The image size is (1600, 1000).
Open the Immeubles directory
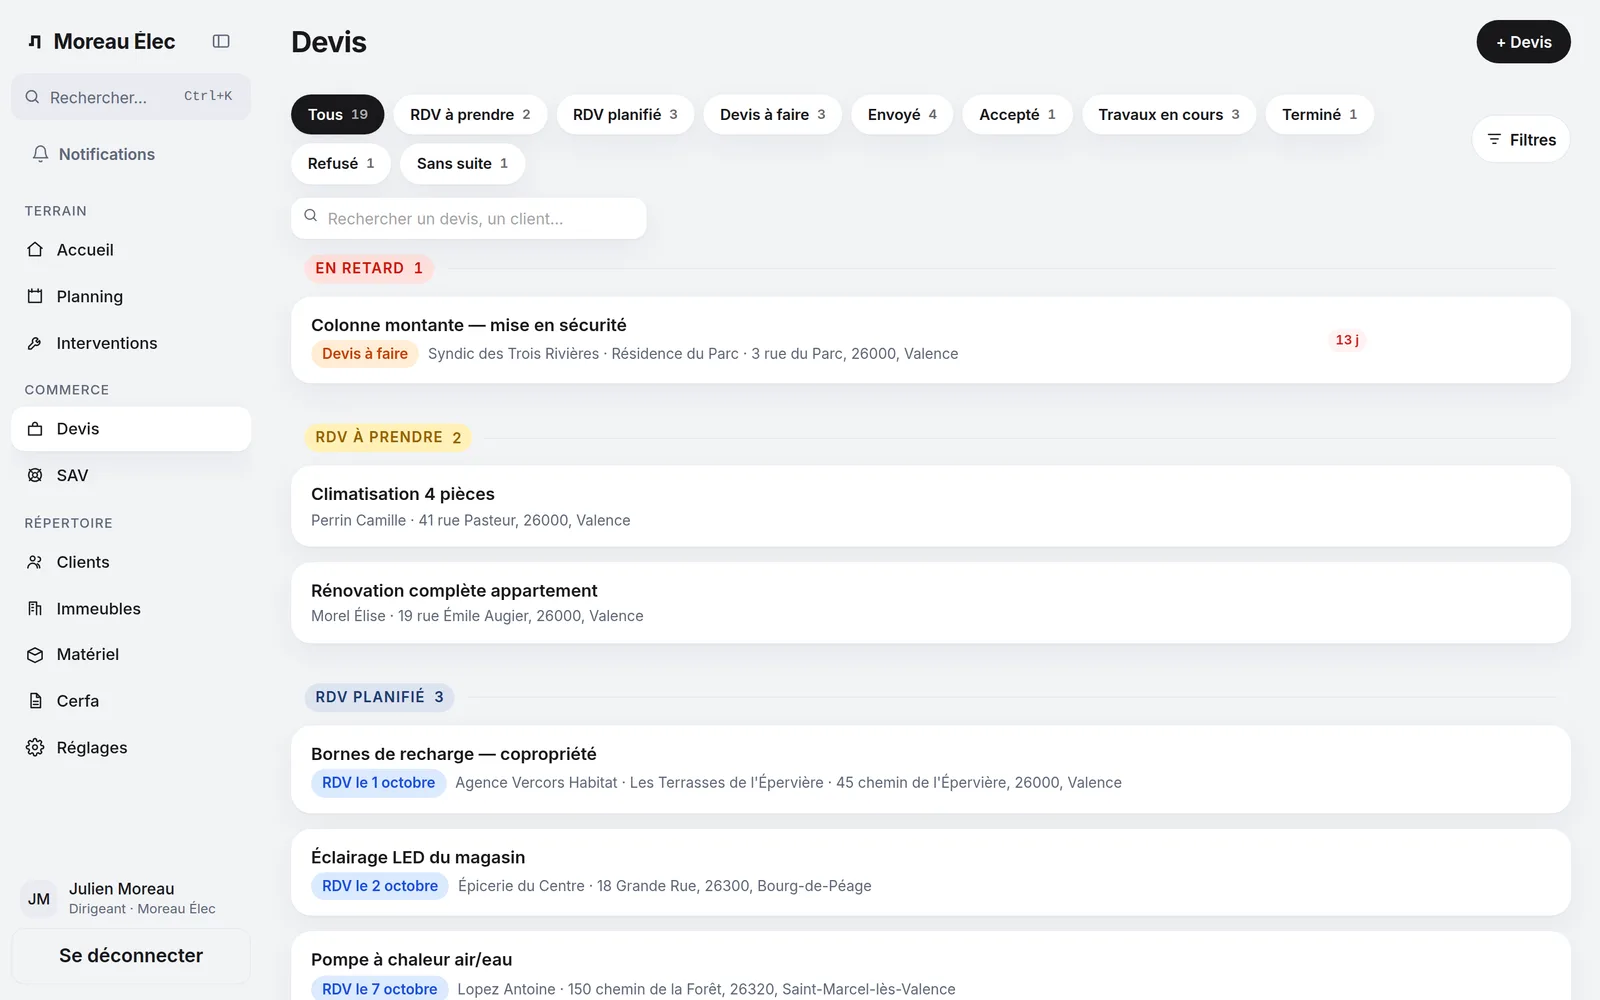(131, 608)
